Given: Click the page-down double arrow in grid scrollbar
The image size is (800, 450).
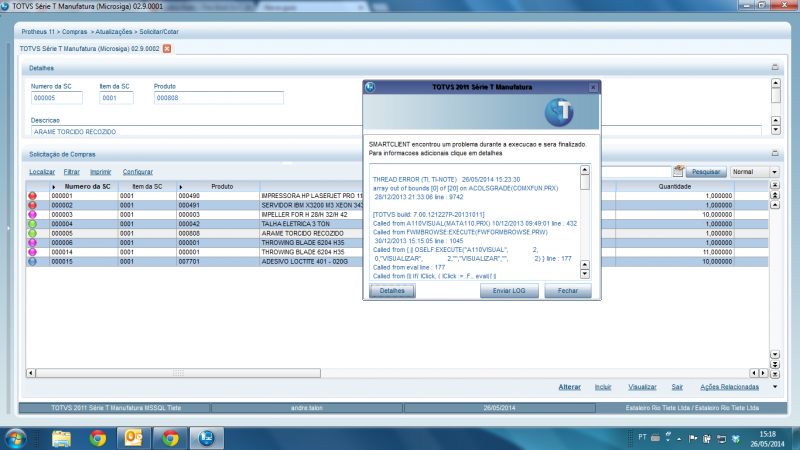Looking at the screenshot, I should 775,364.
